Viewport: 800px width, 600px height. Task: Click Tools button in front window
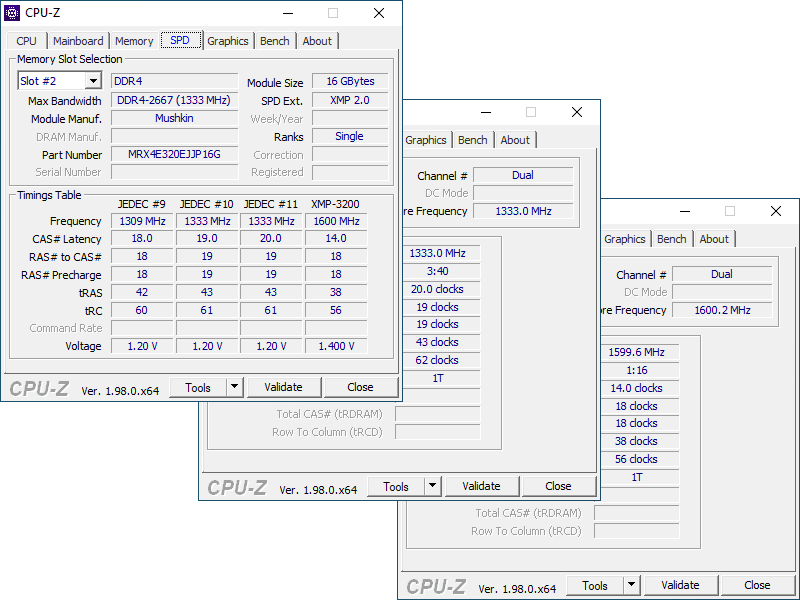198,387
